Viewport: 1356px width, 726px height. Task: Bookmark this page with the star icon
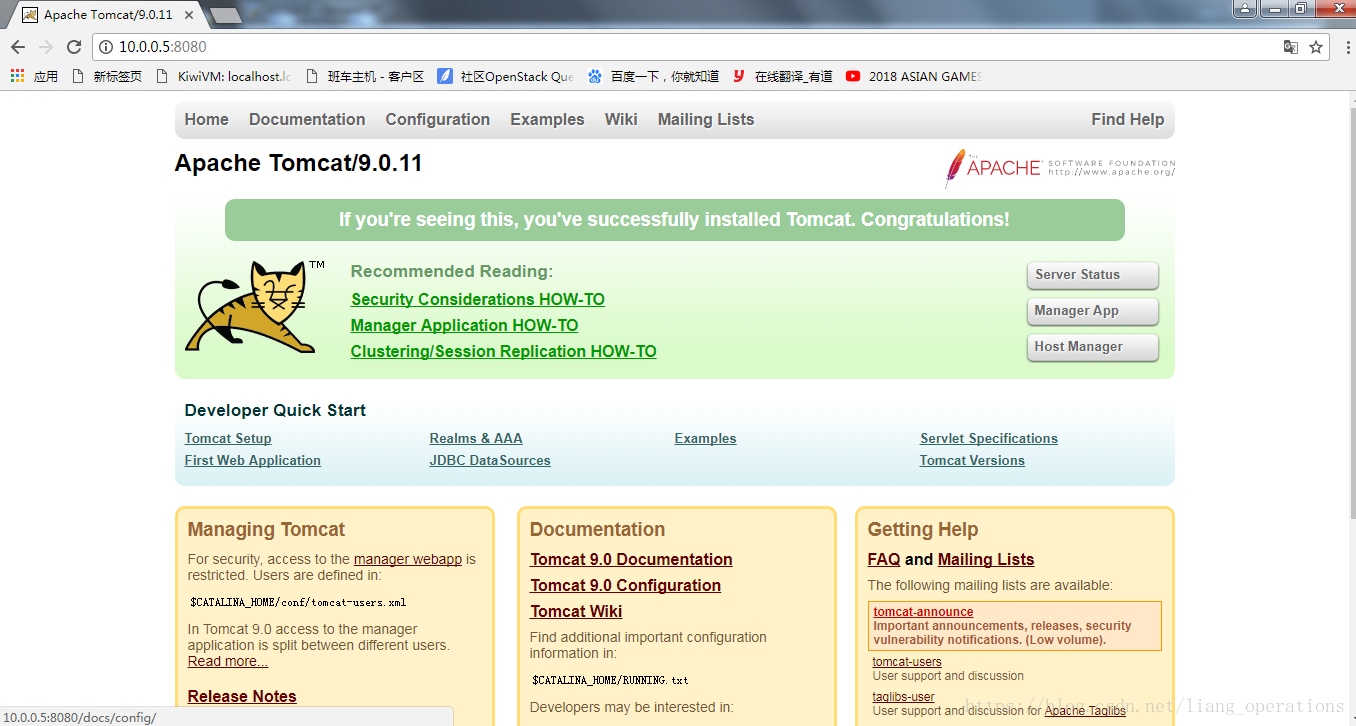click(1316, 47)
